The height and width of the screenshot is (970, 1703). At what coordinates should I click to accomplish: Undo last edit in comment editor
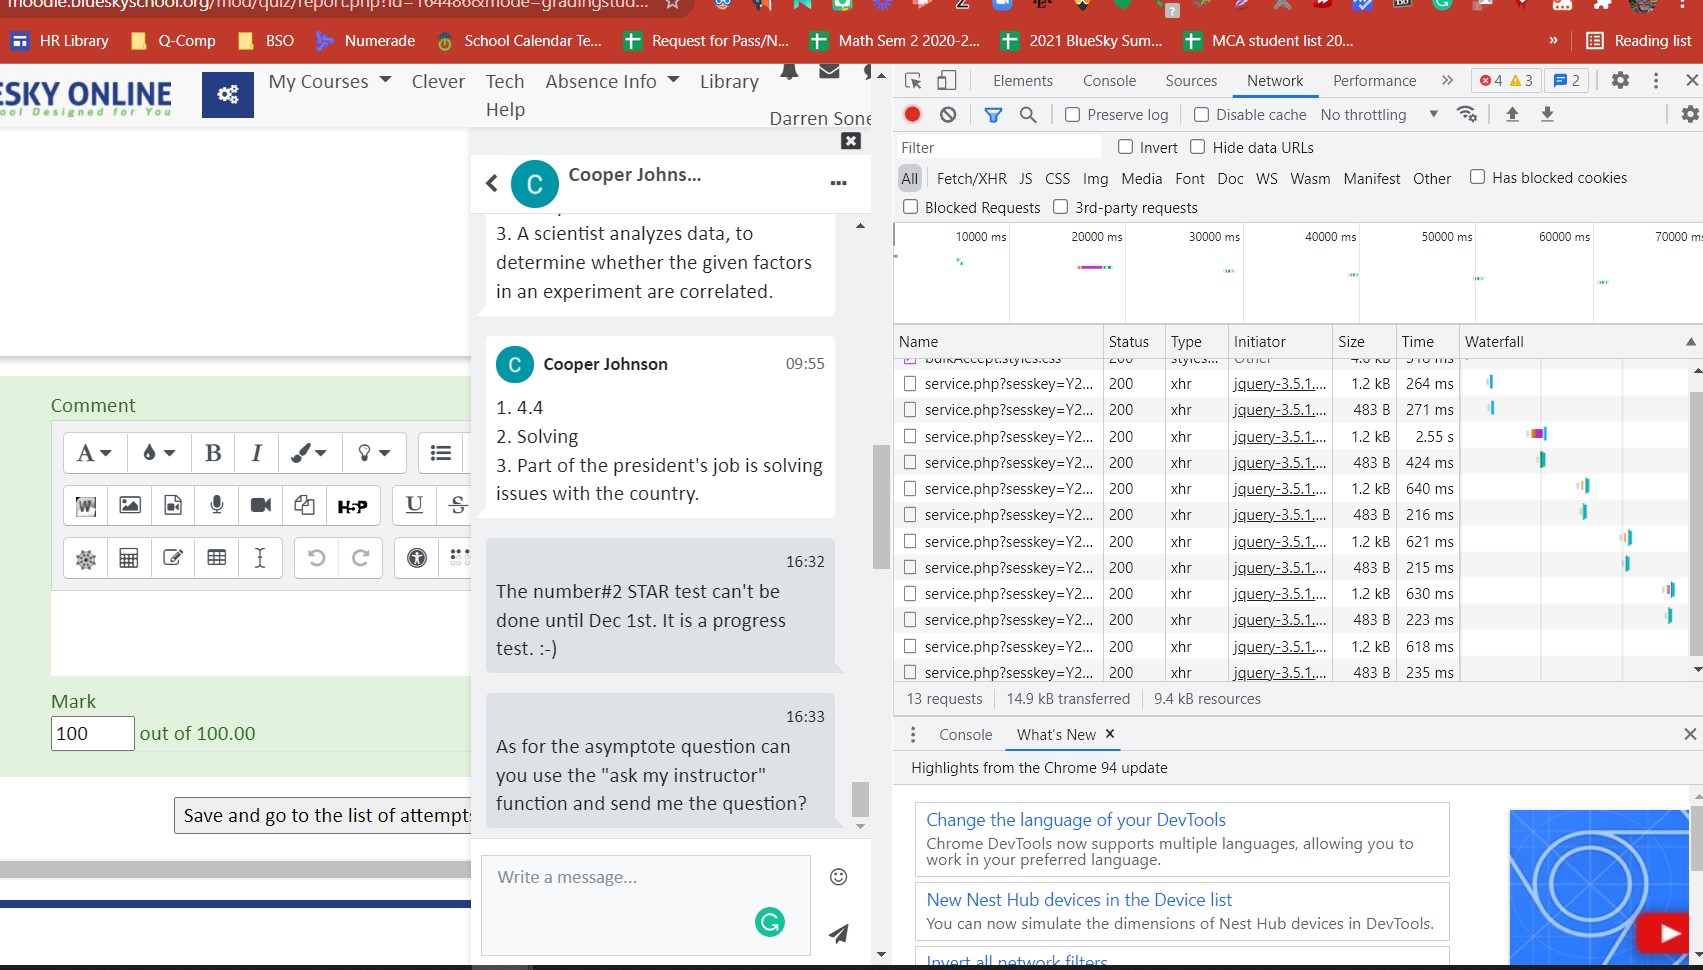316,558
